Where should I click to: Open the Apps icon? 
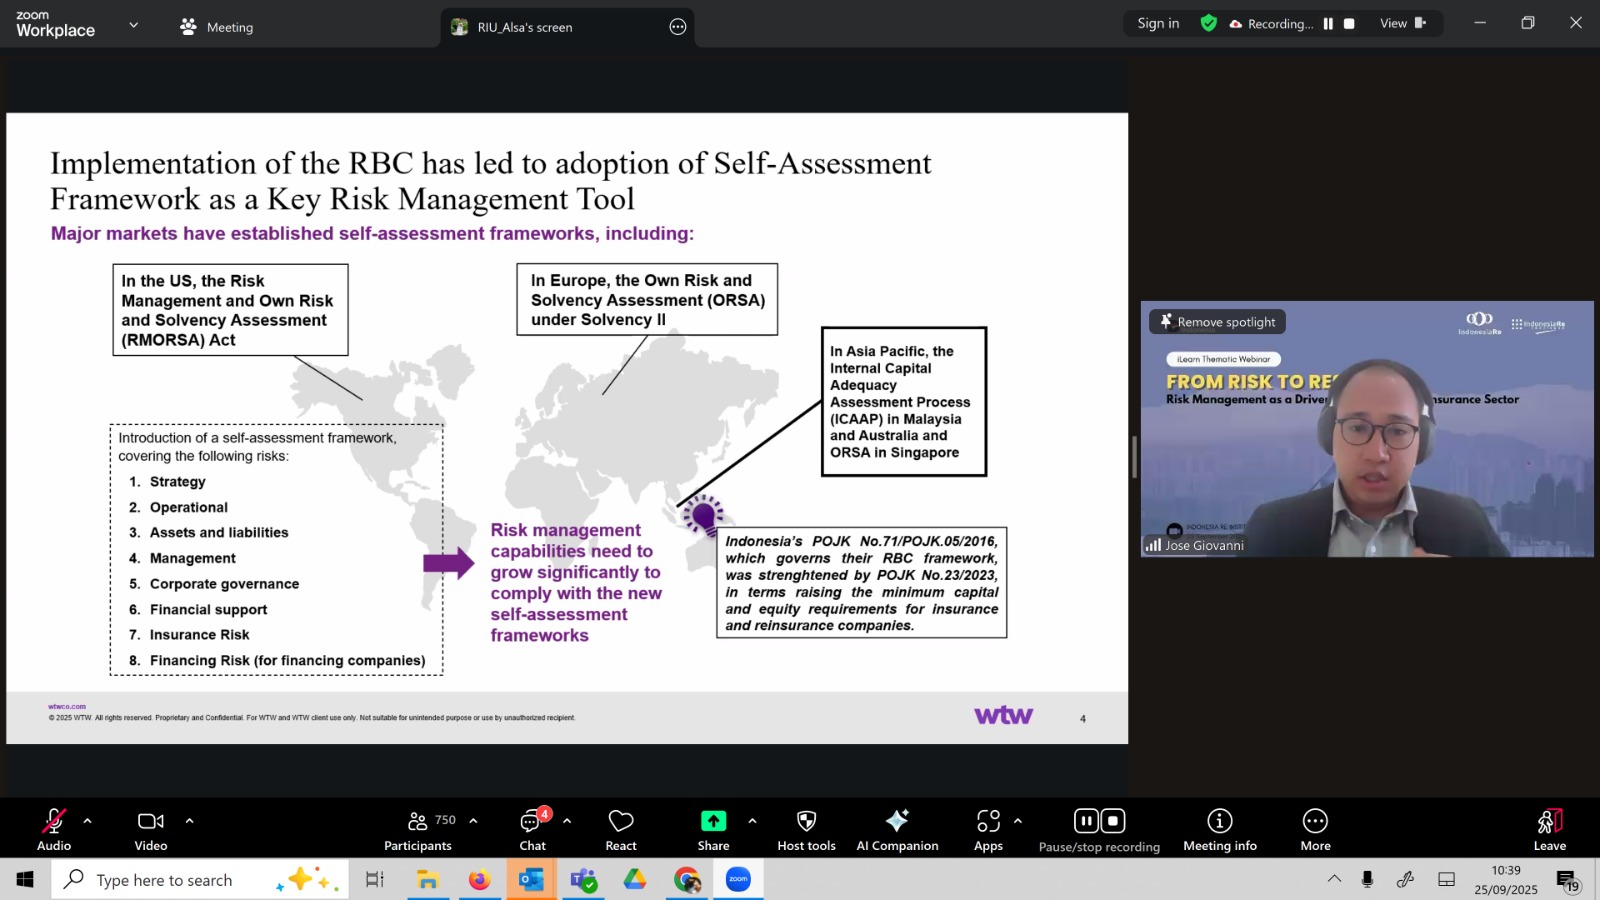point(988,830)
